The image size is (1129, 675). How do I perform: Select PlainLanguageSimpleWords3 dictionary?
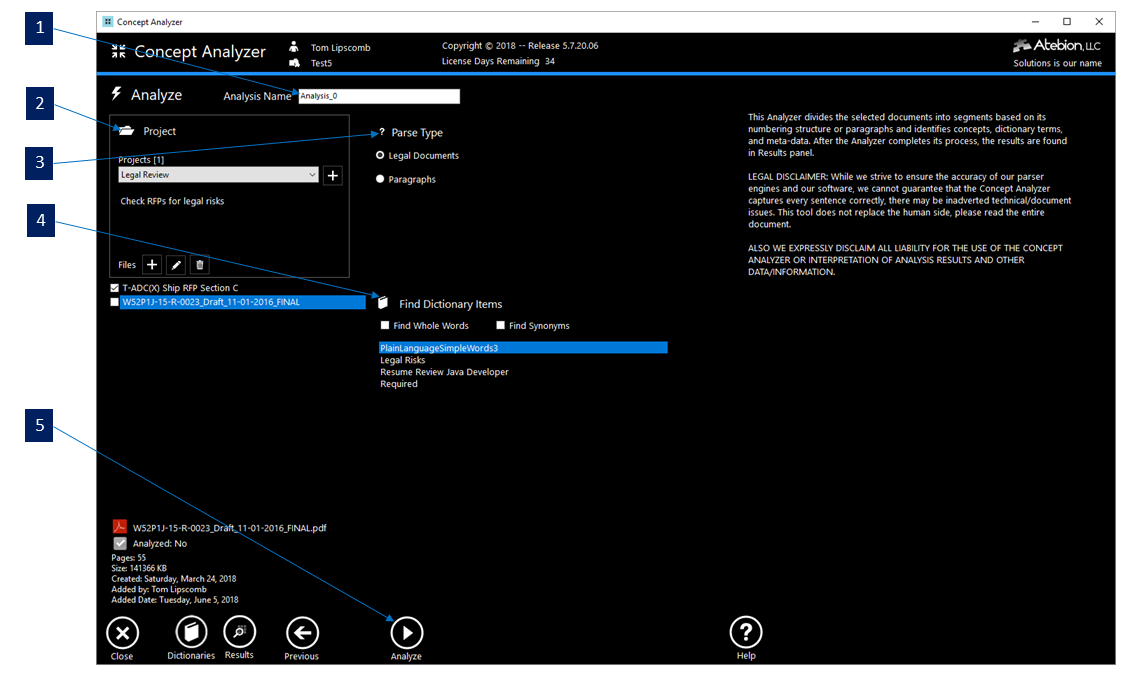point(523,348)
